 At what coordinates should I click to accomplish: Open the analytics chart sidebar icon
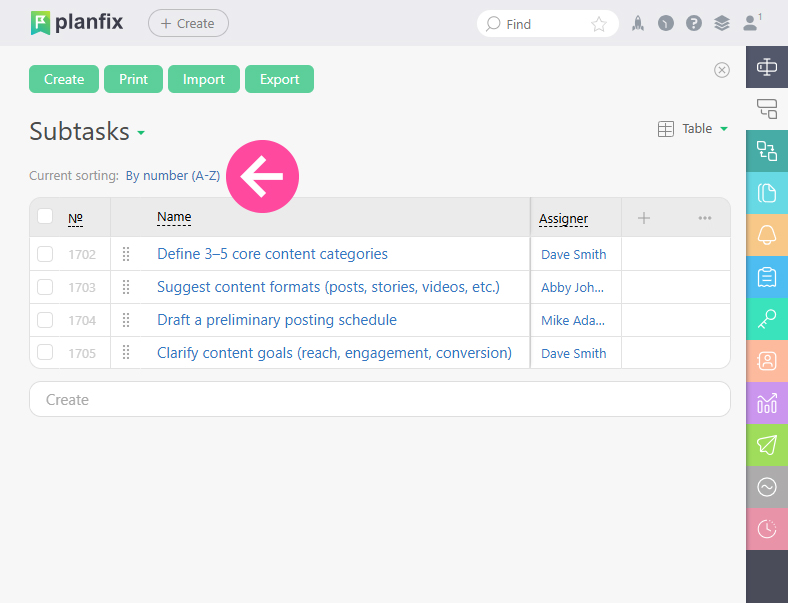[767, 403]
